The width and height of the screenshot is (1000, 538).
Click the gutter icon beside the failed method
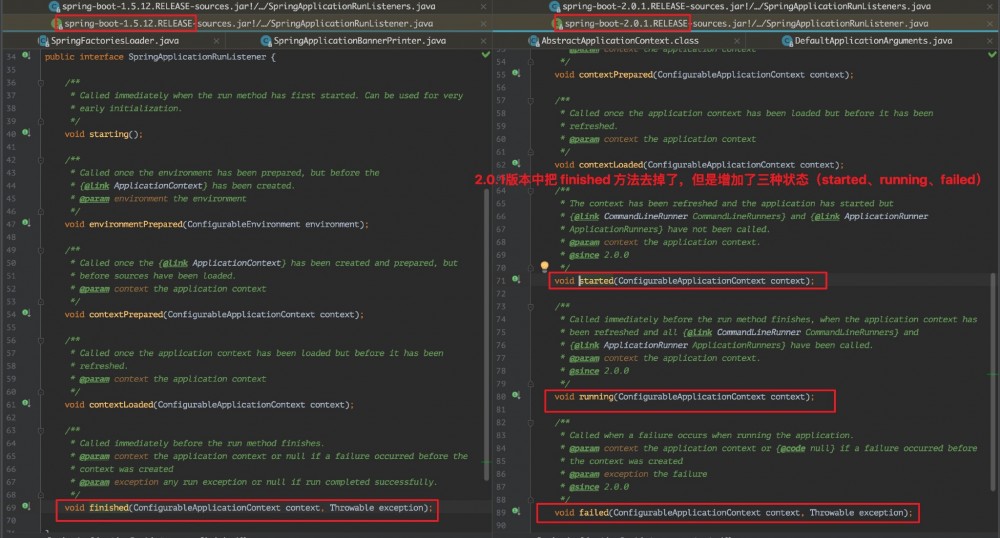tap(516, 512)
